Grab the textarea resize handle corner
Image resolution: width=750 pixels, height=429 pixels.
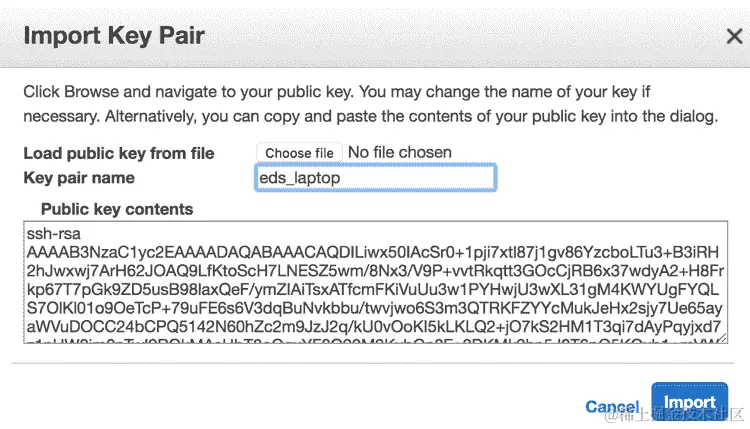(x=721, y=337)
